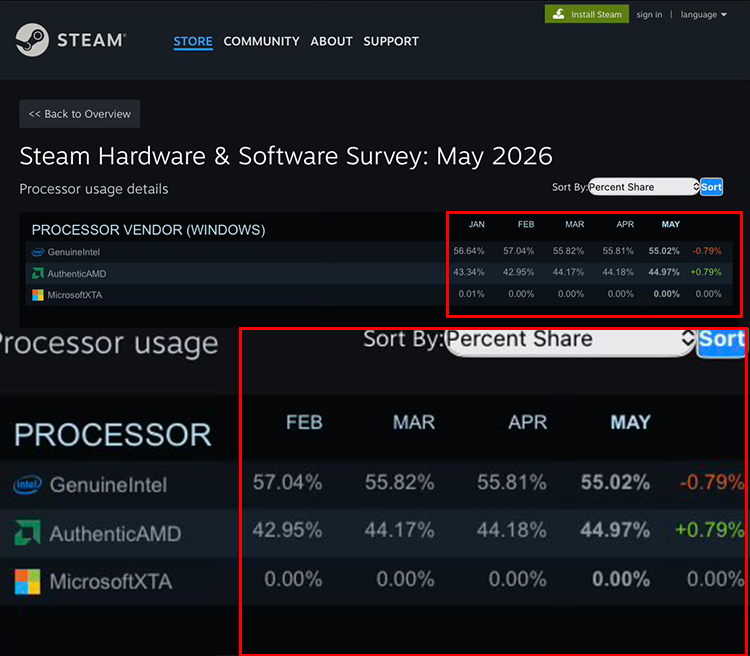The width and height of the screenshot is (750, 656).
Task: Click the large 55.81% value
Action: coord(511,482)
